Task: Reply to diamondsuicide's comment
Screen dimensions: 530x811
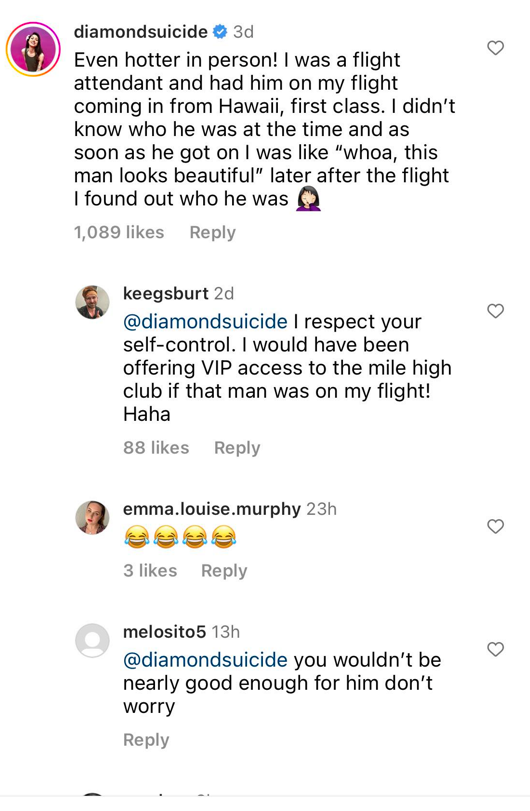Action: [x=213, y=233]
